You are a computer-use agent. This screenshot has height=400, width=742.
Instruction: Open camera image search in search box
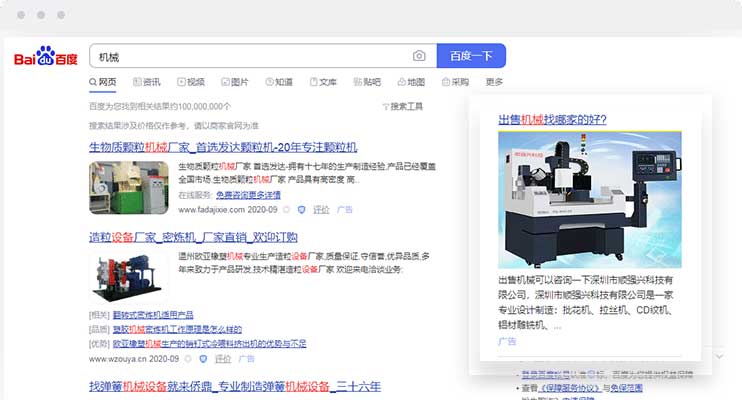419,56
